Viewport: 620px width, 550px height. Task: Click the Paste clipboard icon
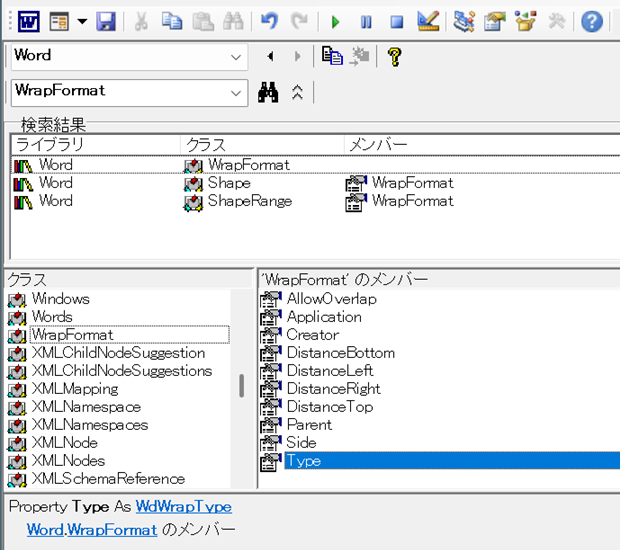(x=203, y=21)
